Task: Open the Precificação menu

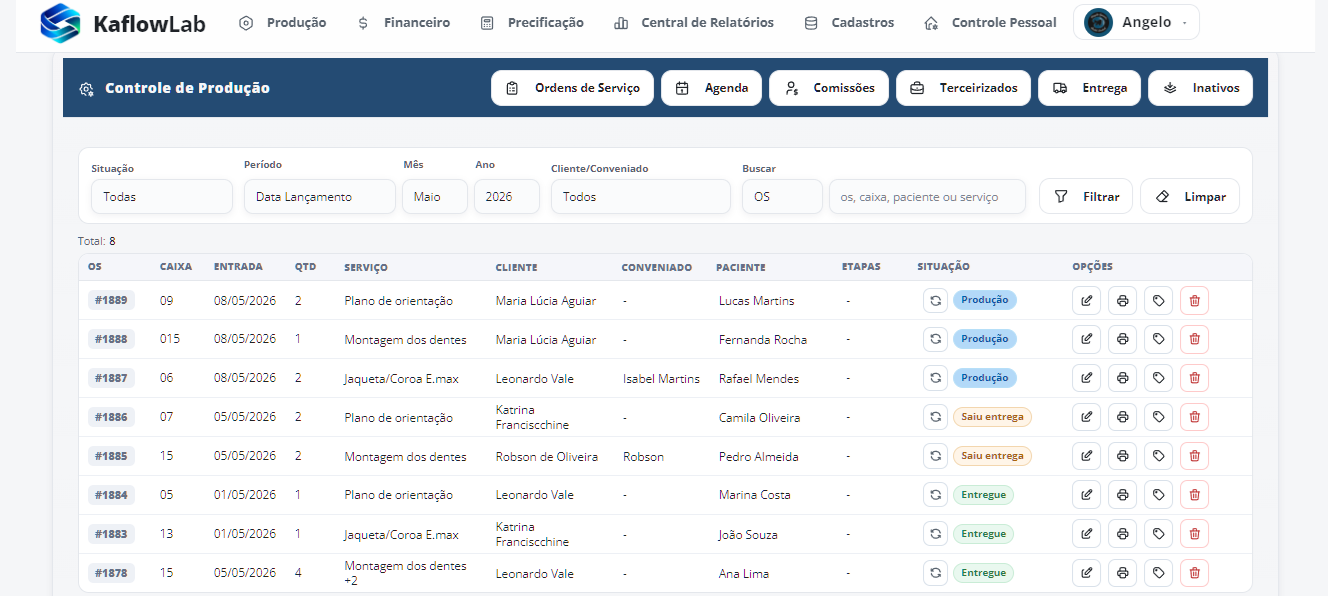Action: 532,22
